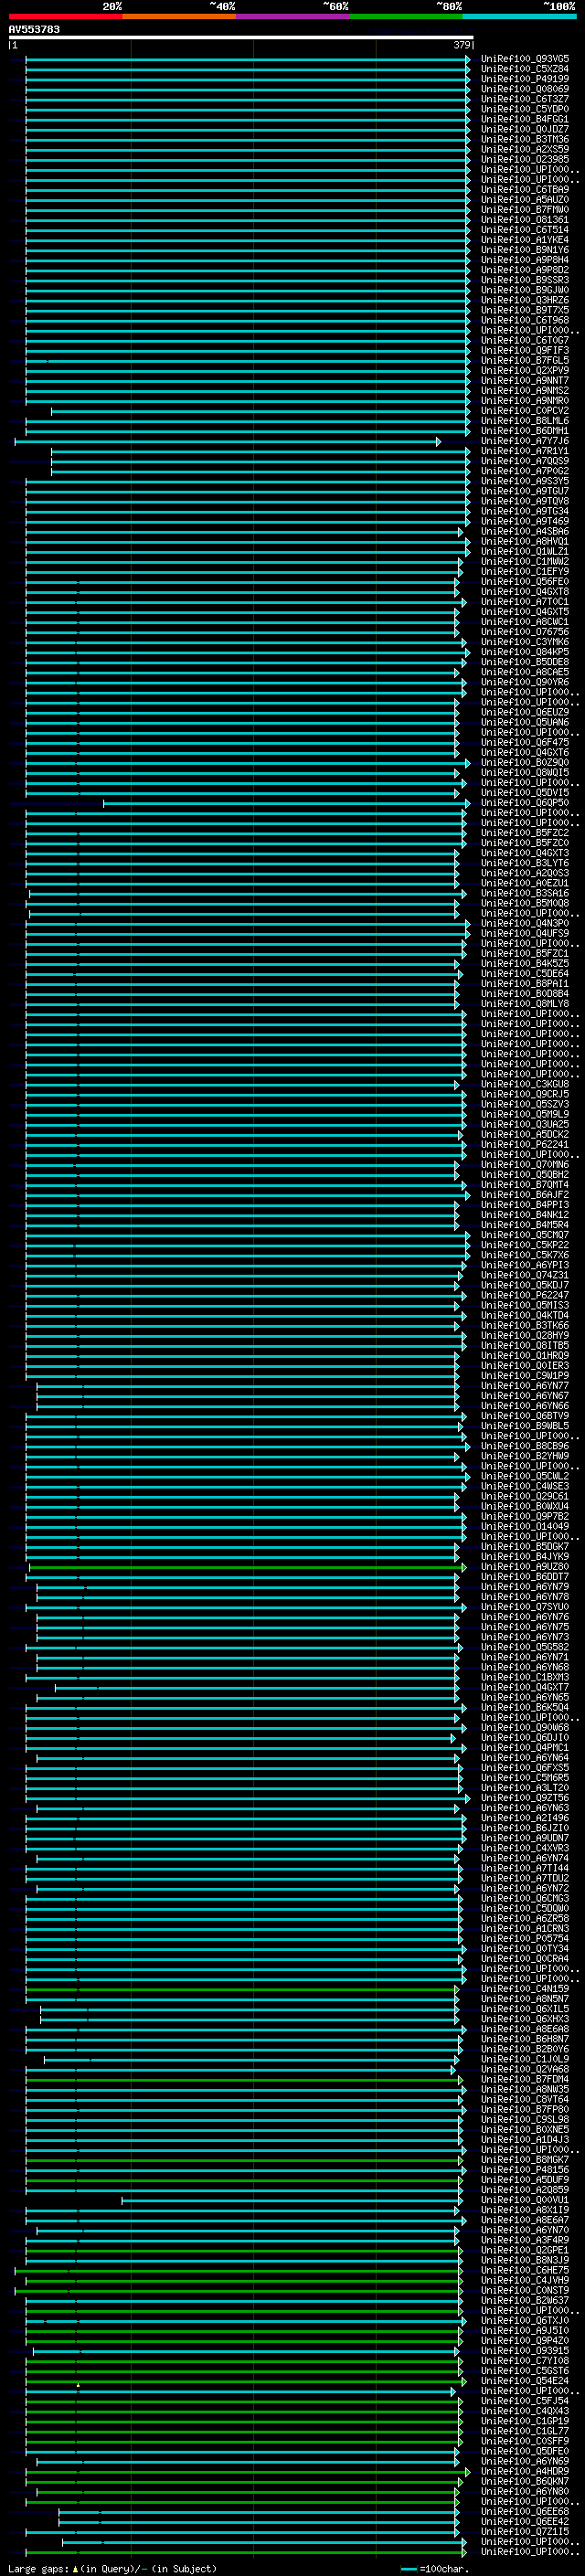This screenshot has width=585, height=2576.
Task: Click the label UniRef100_C1GP19
Action: coord(525,2421)
